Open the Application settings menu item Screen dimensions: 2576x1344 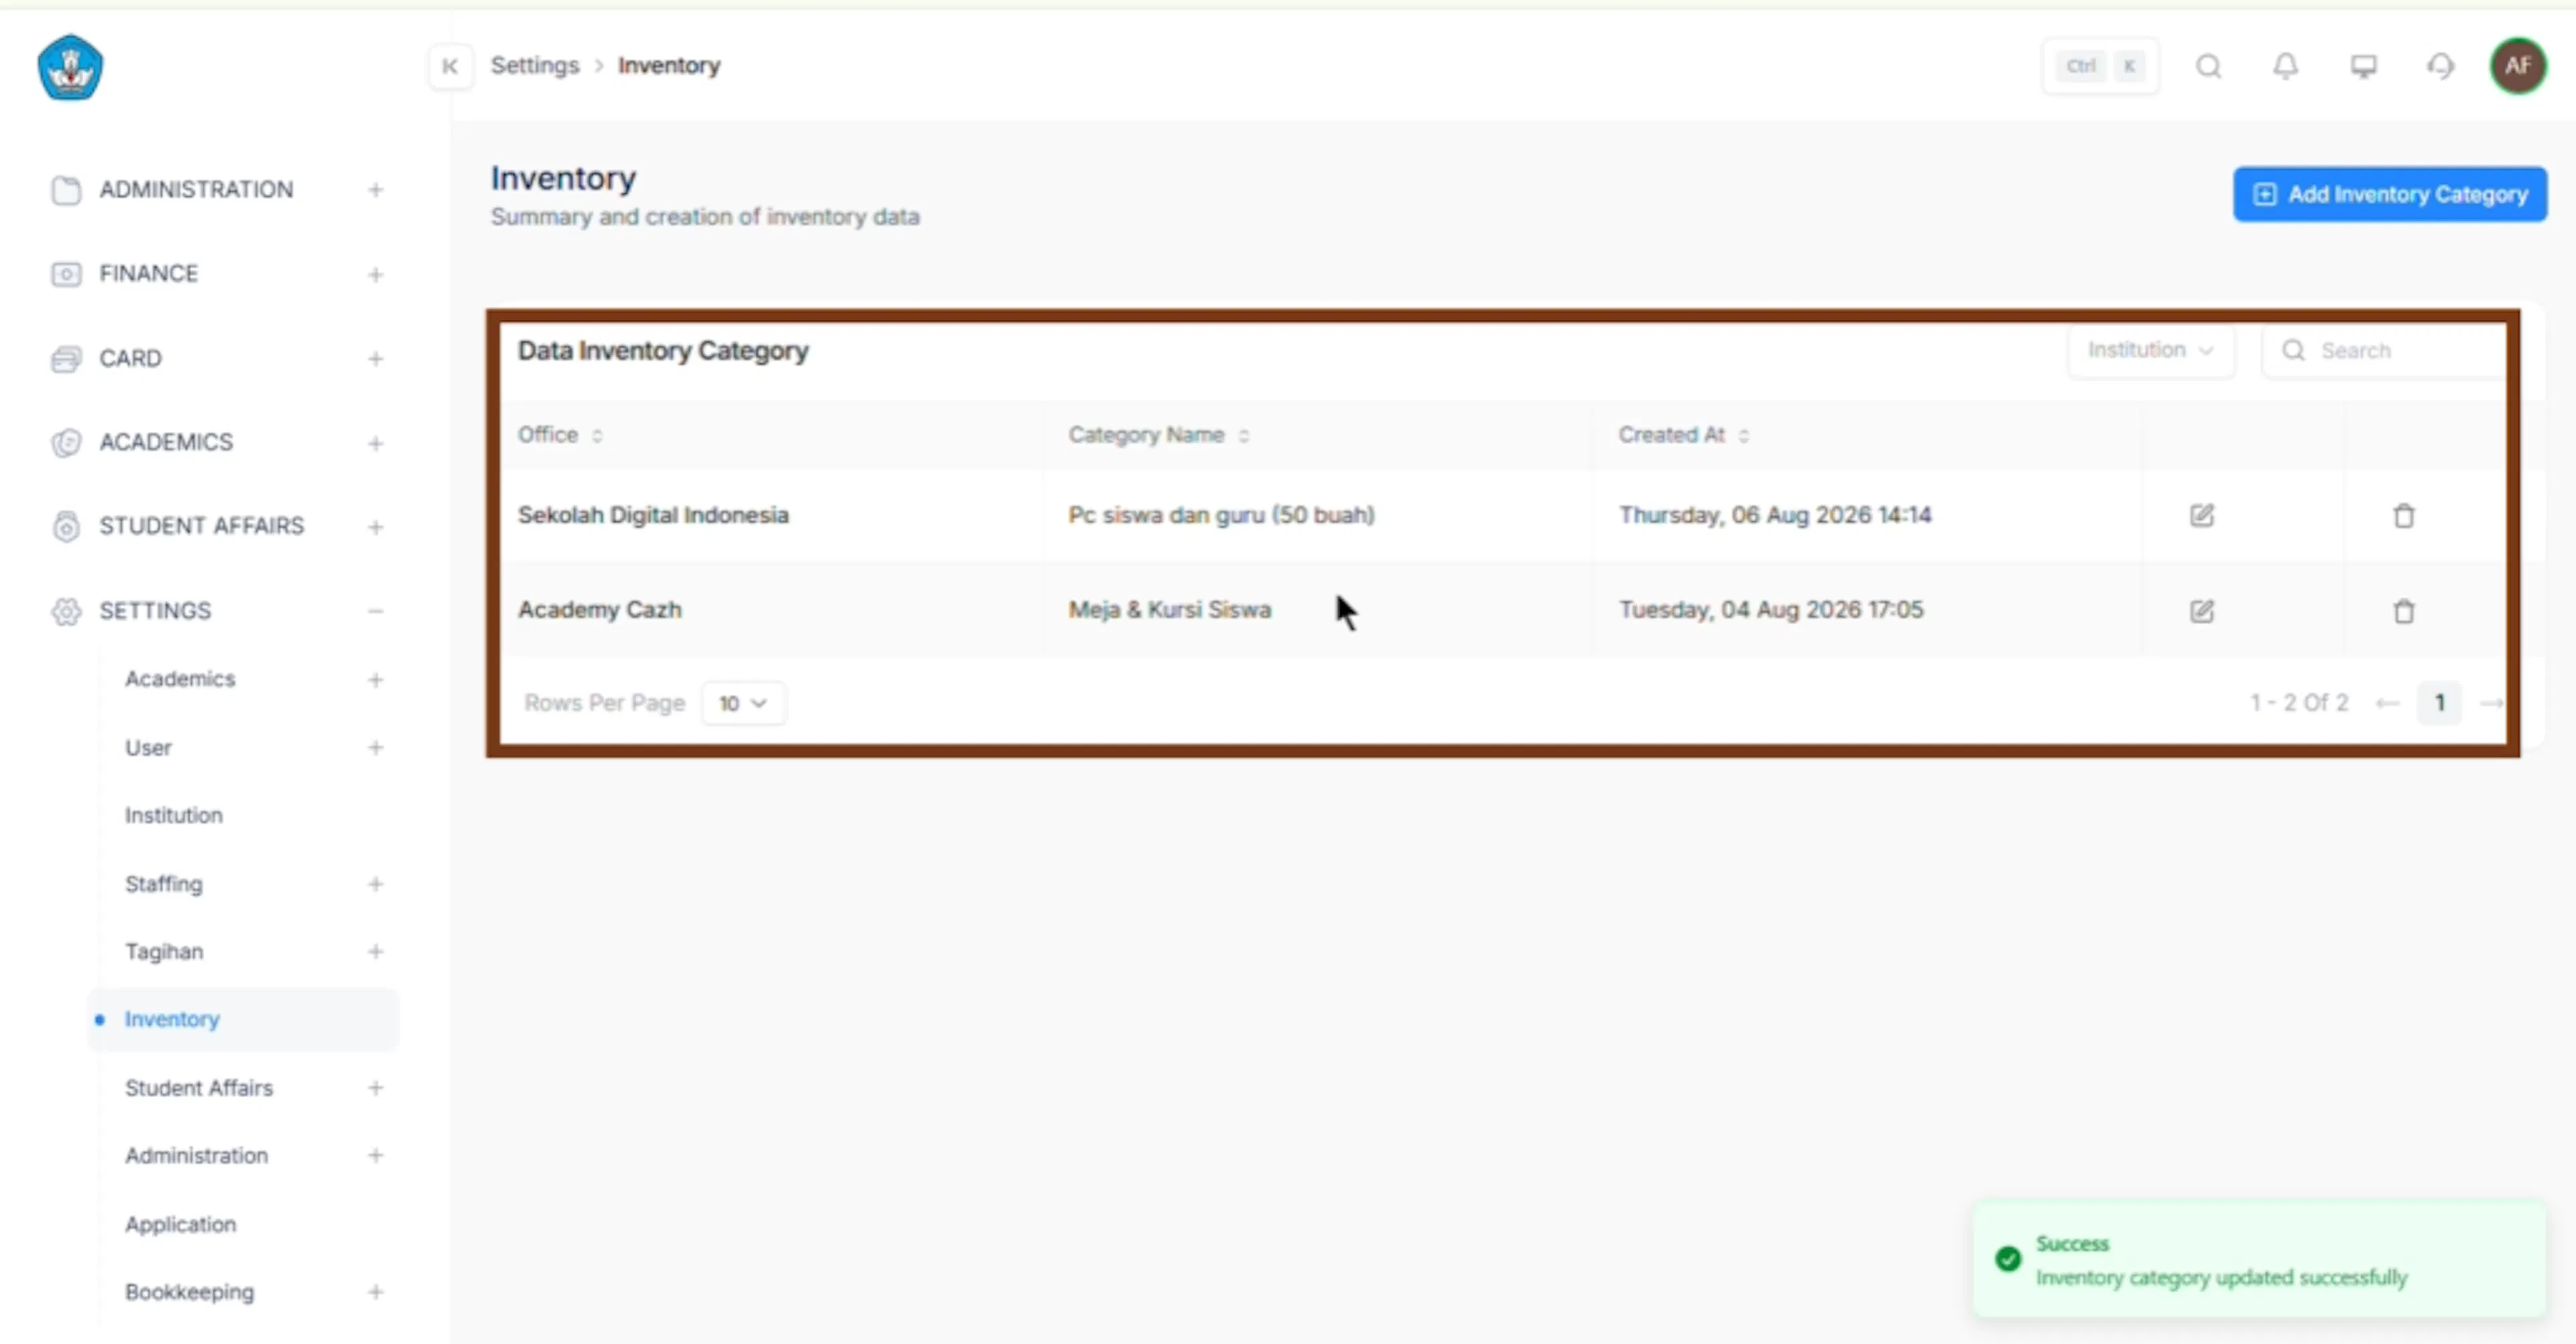(180, 1224)
